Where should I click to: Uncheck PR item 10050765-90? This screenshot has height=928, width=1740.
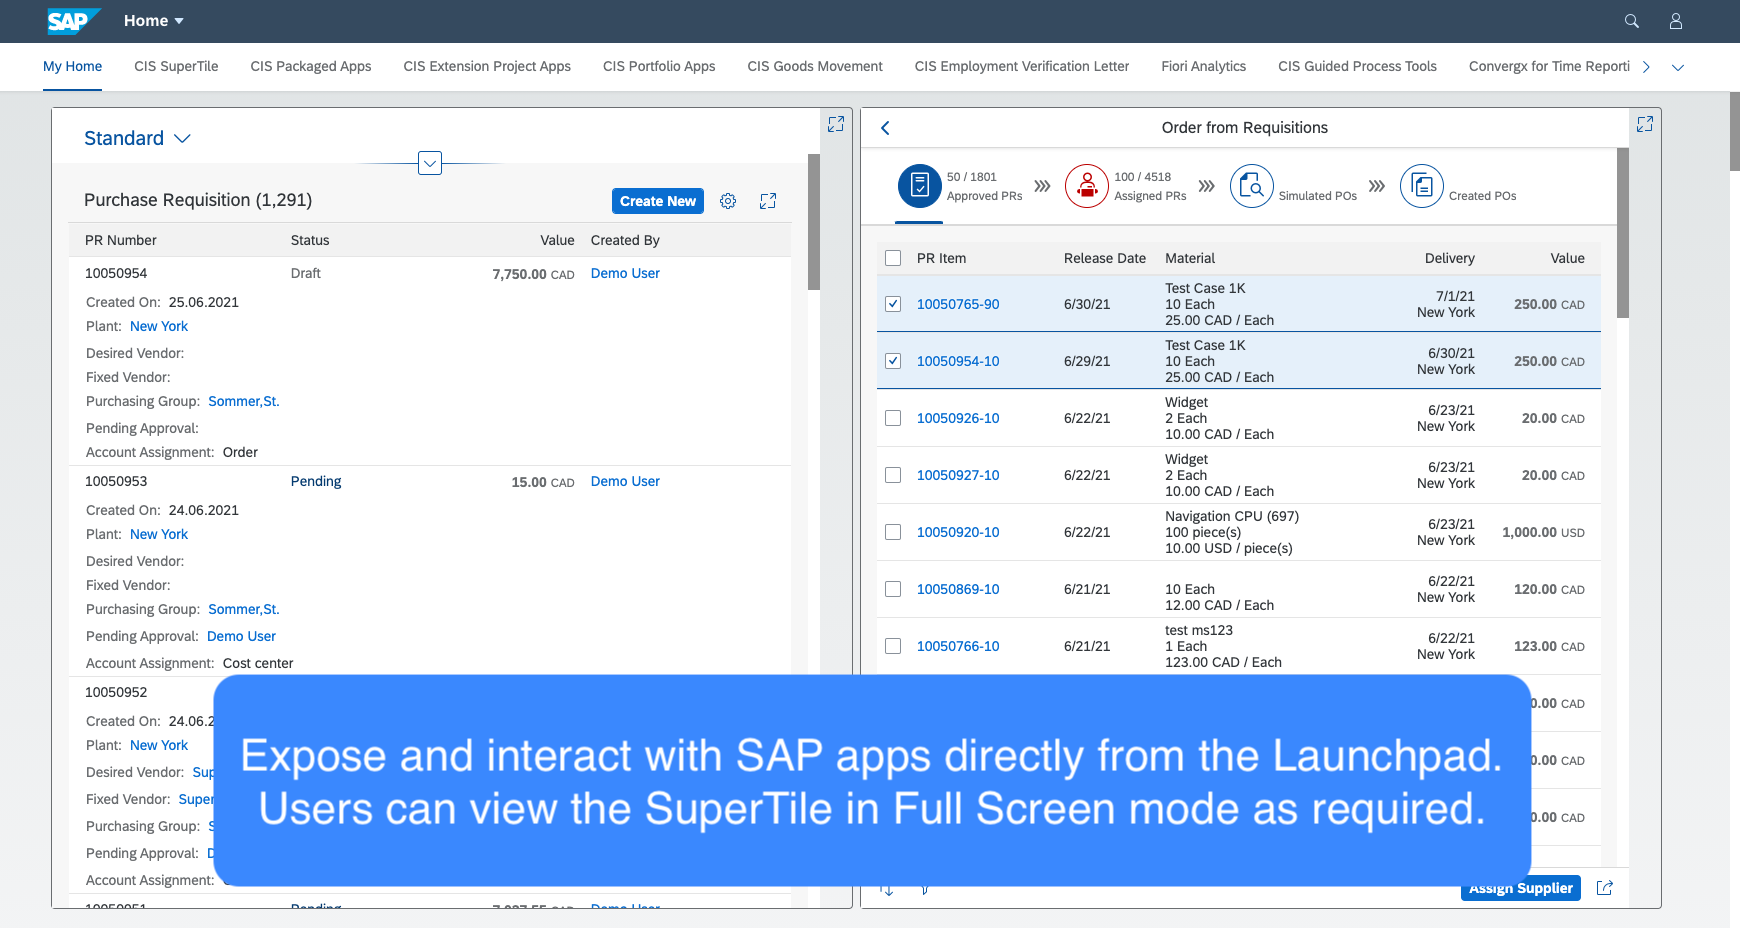click(893, 304)
